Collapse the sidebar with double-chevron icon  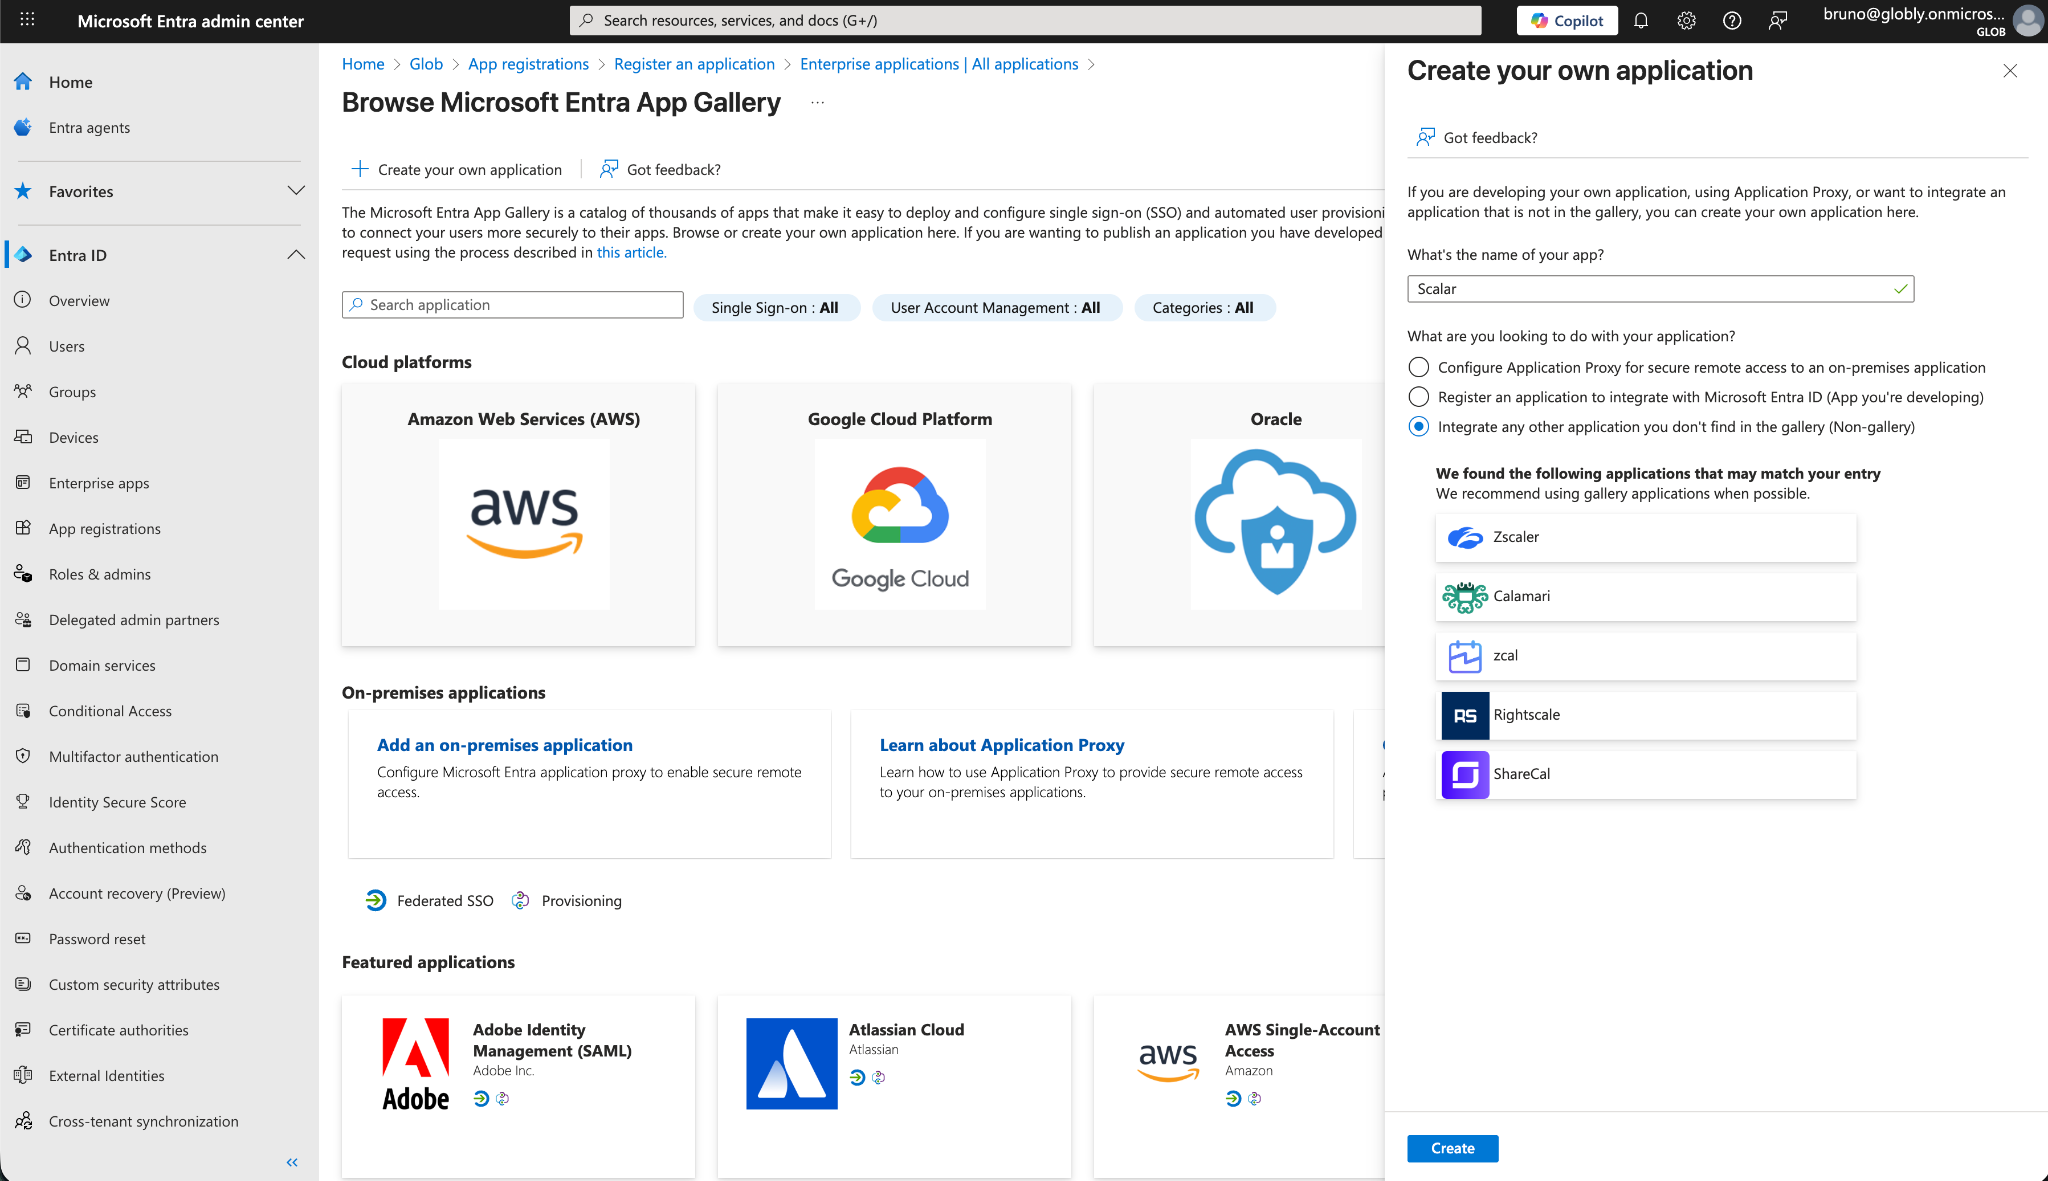click(x=292, y=1162)
